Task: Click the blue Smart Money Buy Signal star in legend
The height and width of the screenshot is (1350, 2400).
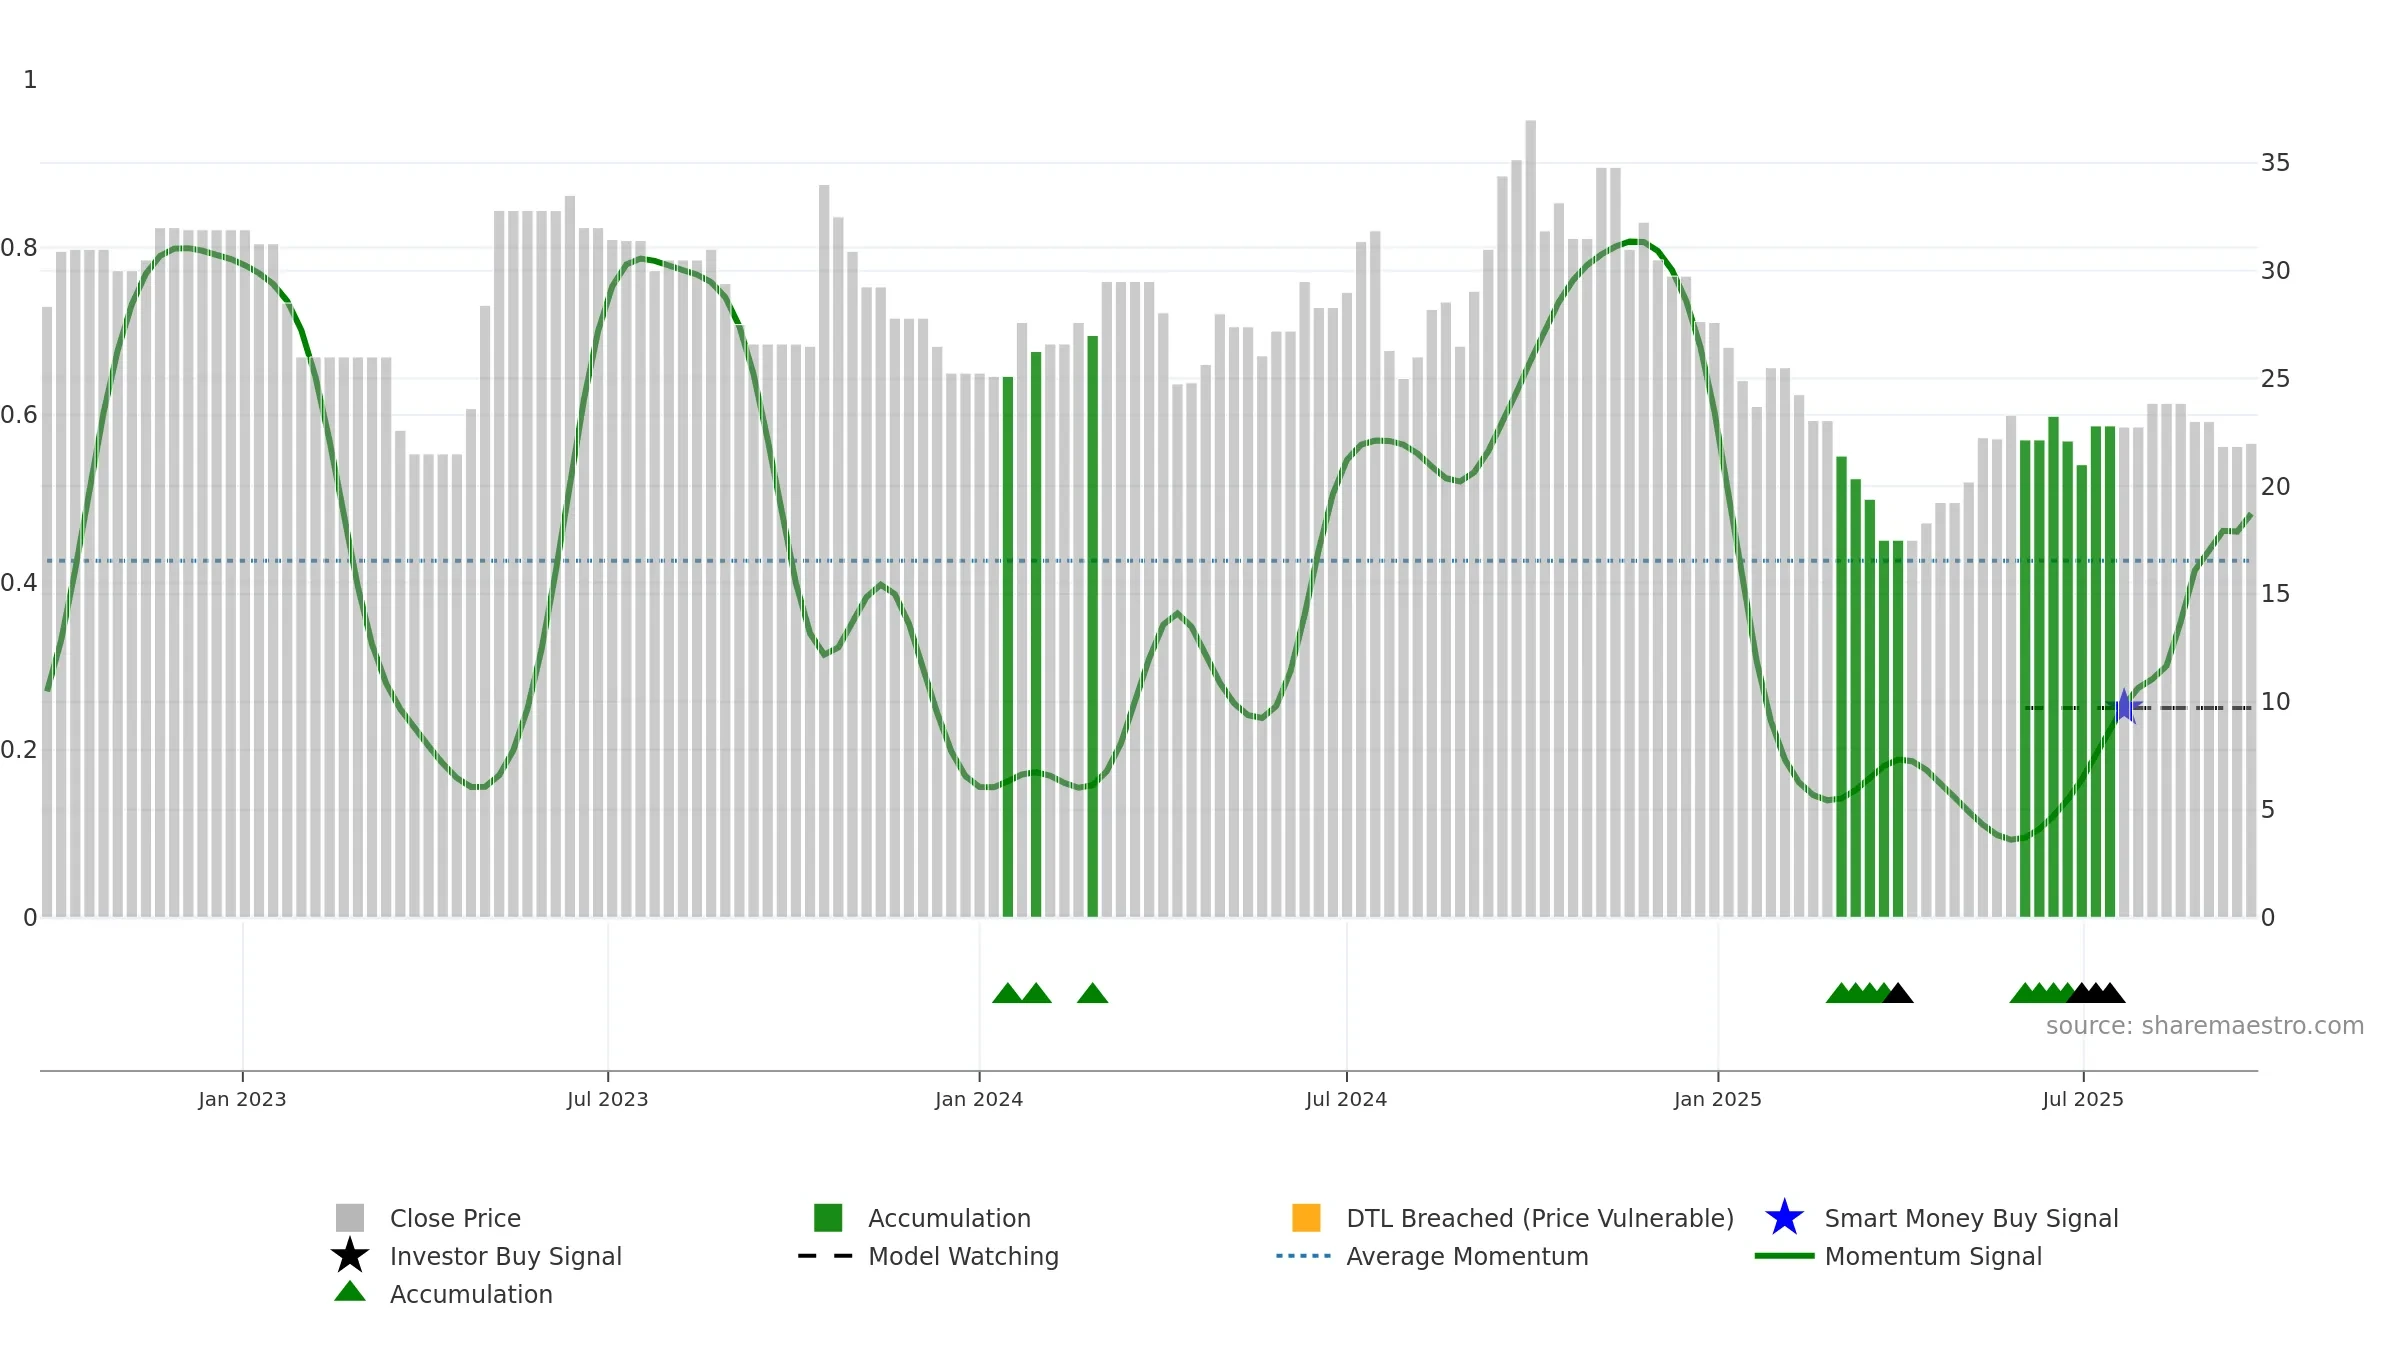Action: [1784, 1218]
